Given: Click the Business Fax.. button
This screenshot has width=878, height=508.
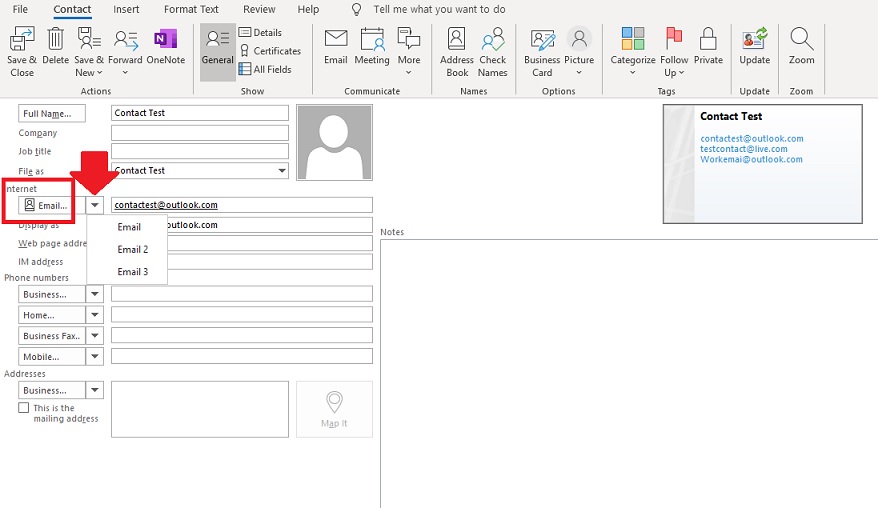Looking at the screenshot, I should coord(52,335).
